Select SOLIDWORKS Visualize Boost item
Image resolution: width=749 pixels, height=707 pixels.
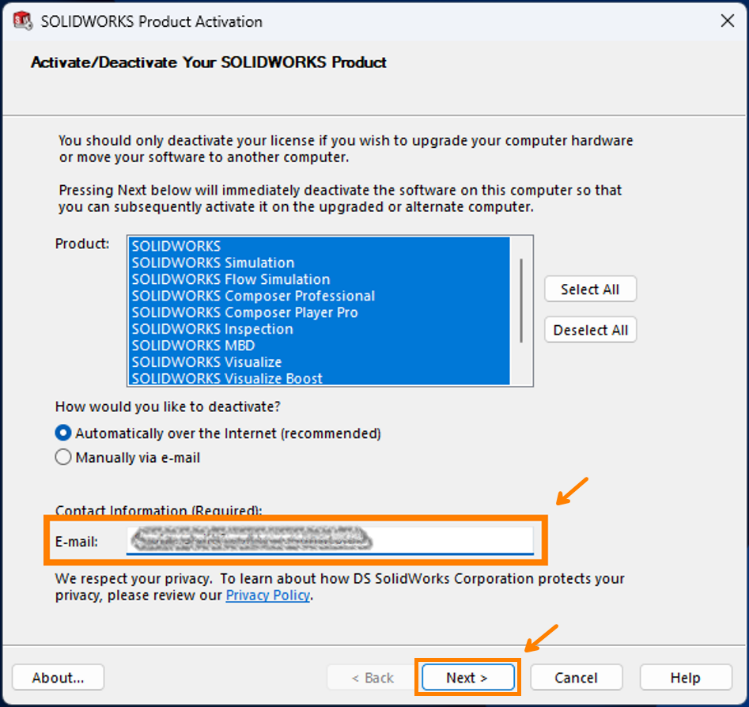226,378
